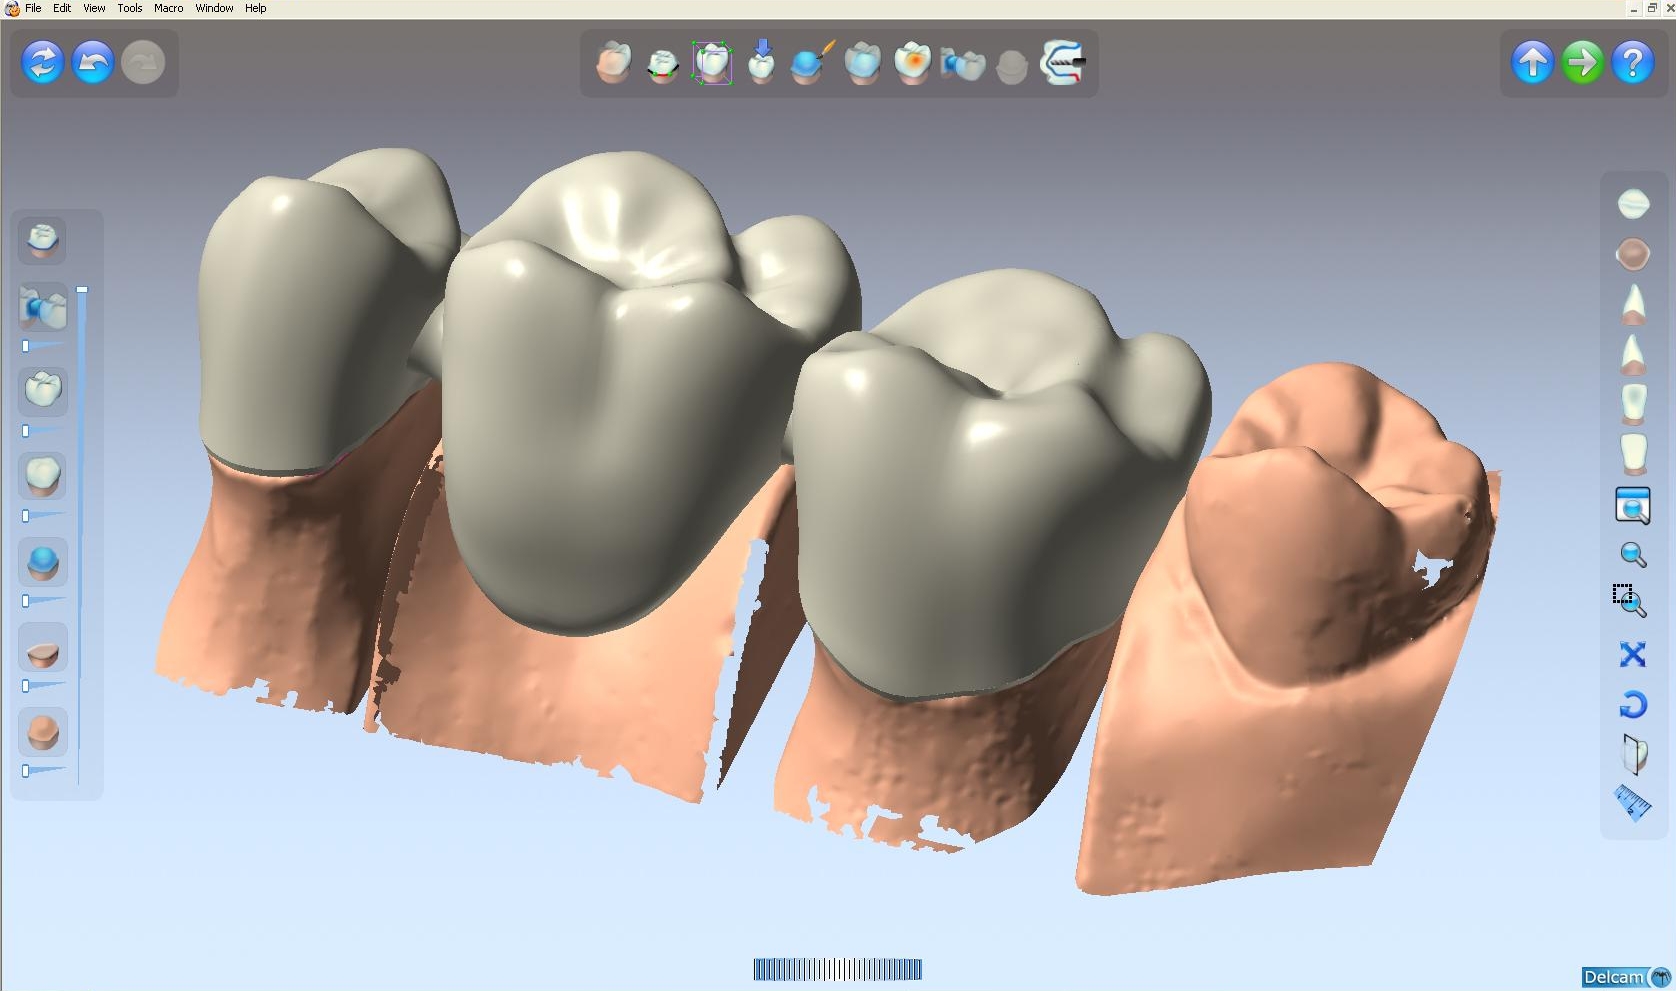Open the Macro menu

[x=168, y=8]
